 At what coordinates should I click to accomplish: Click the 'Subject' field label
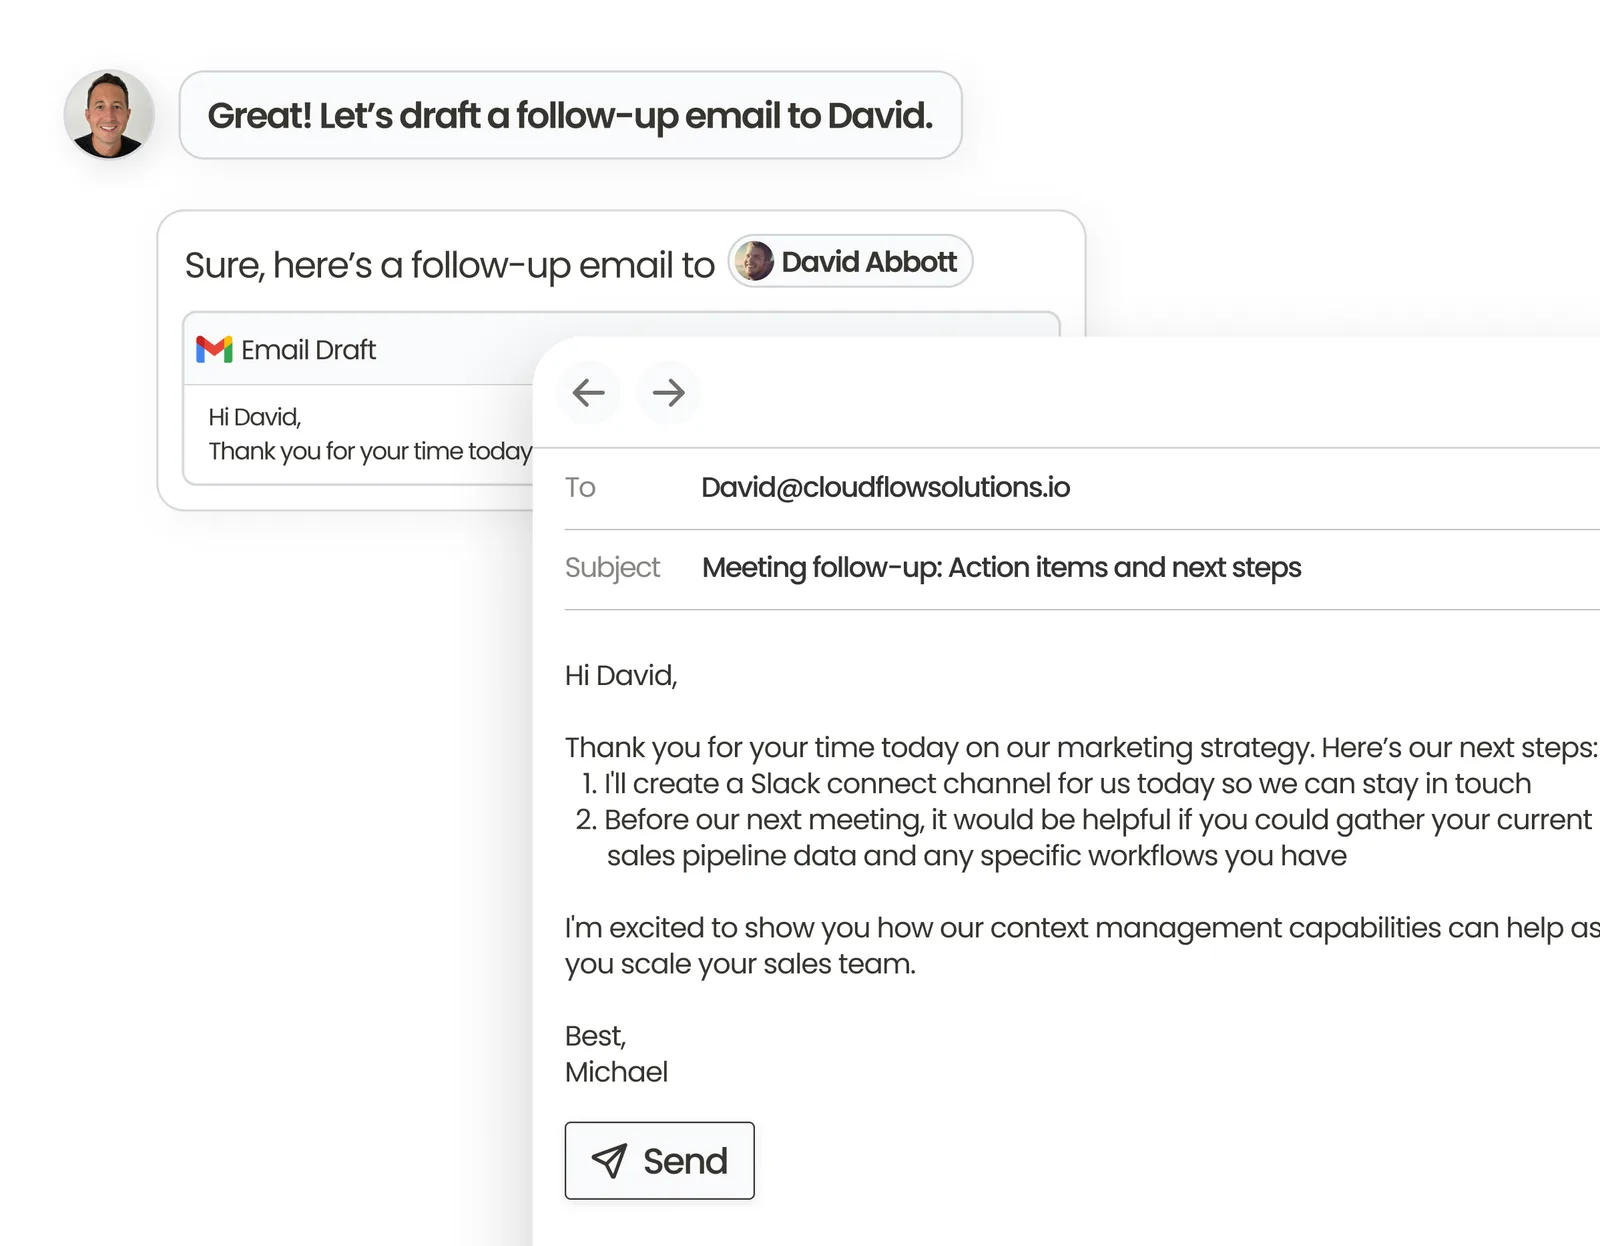tap(612, 567)
